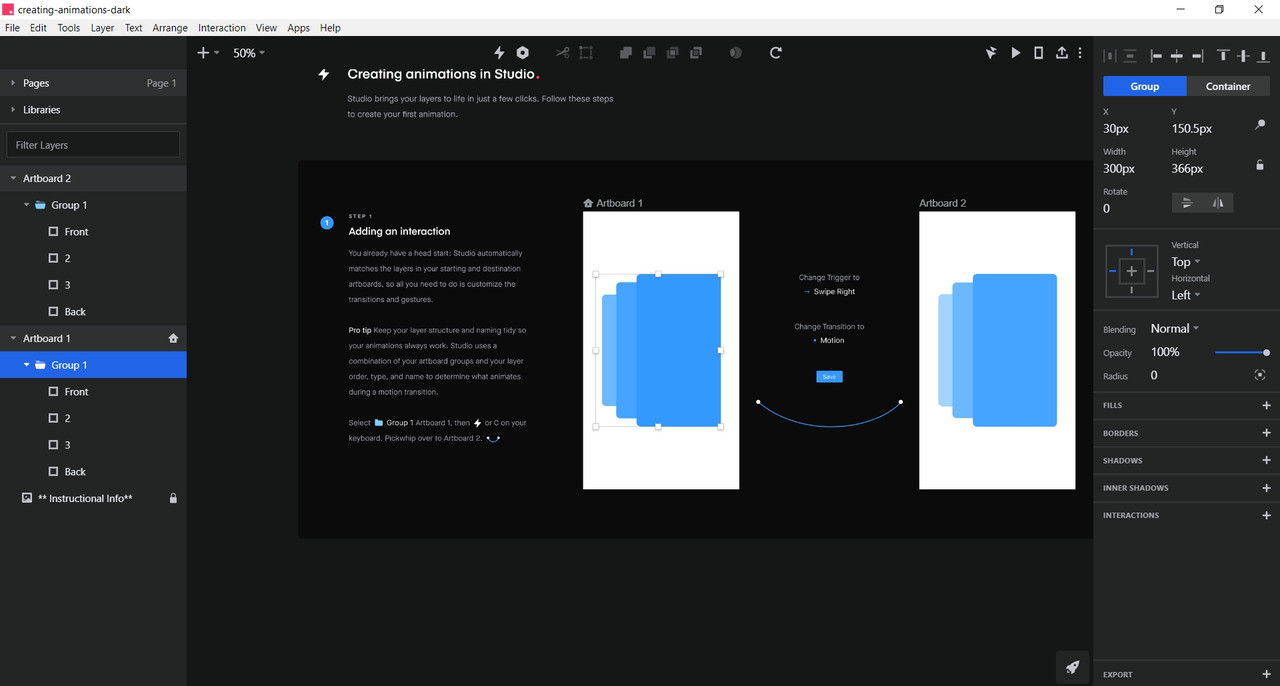Add a new inner shadow

tap(1266, 488)
